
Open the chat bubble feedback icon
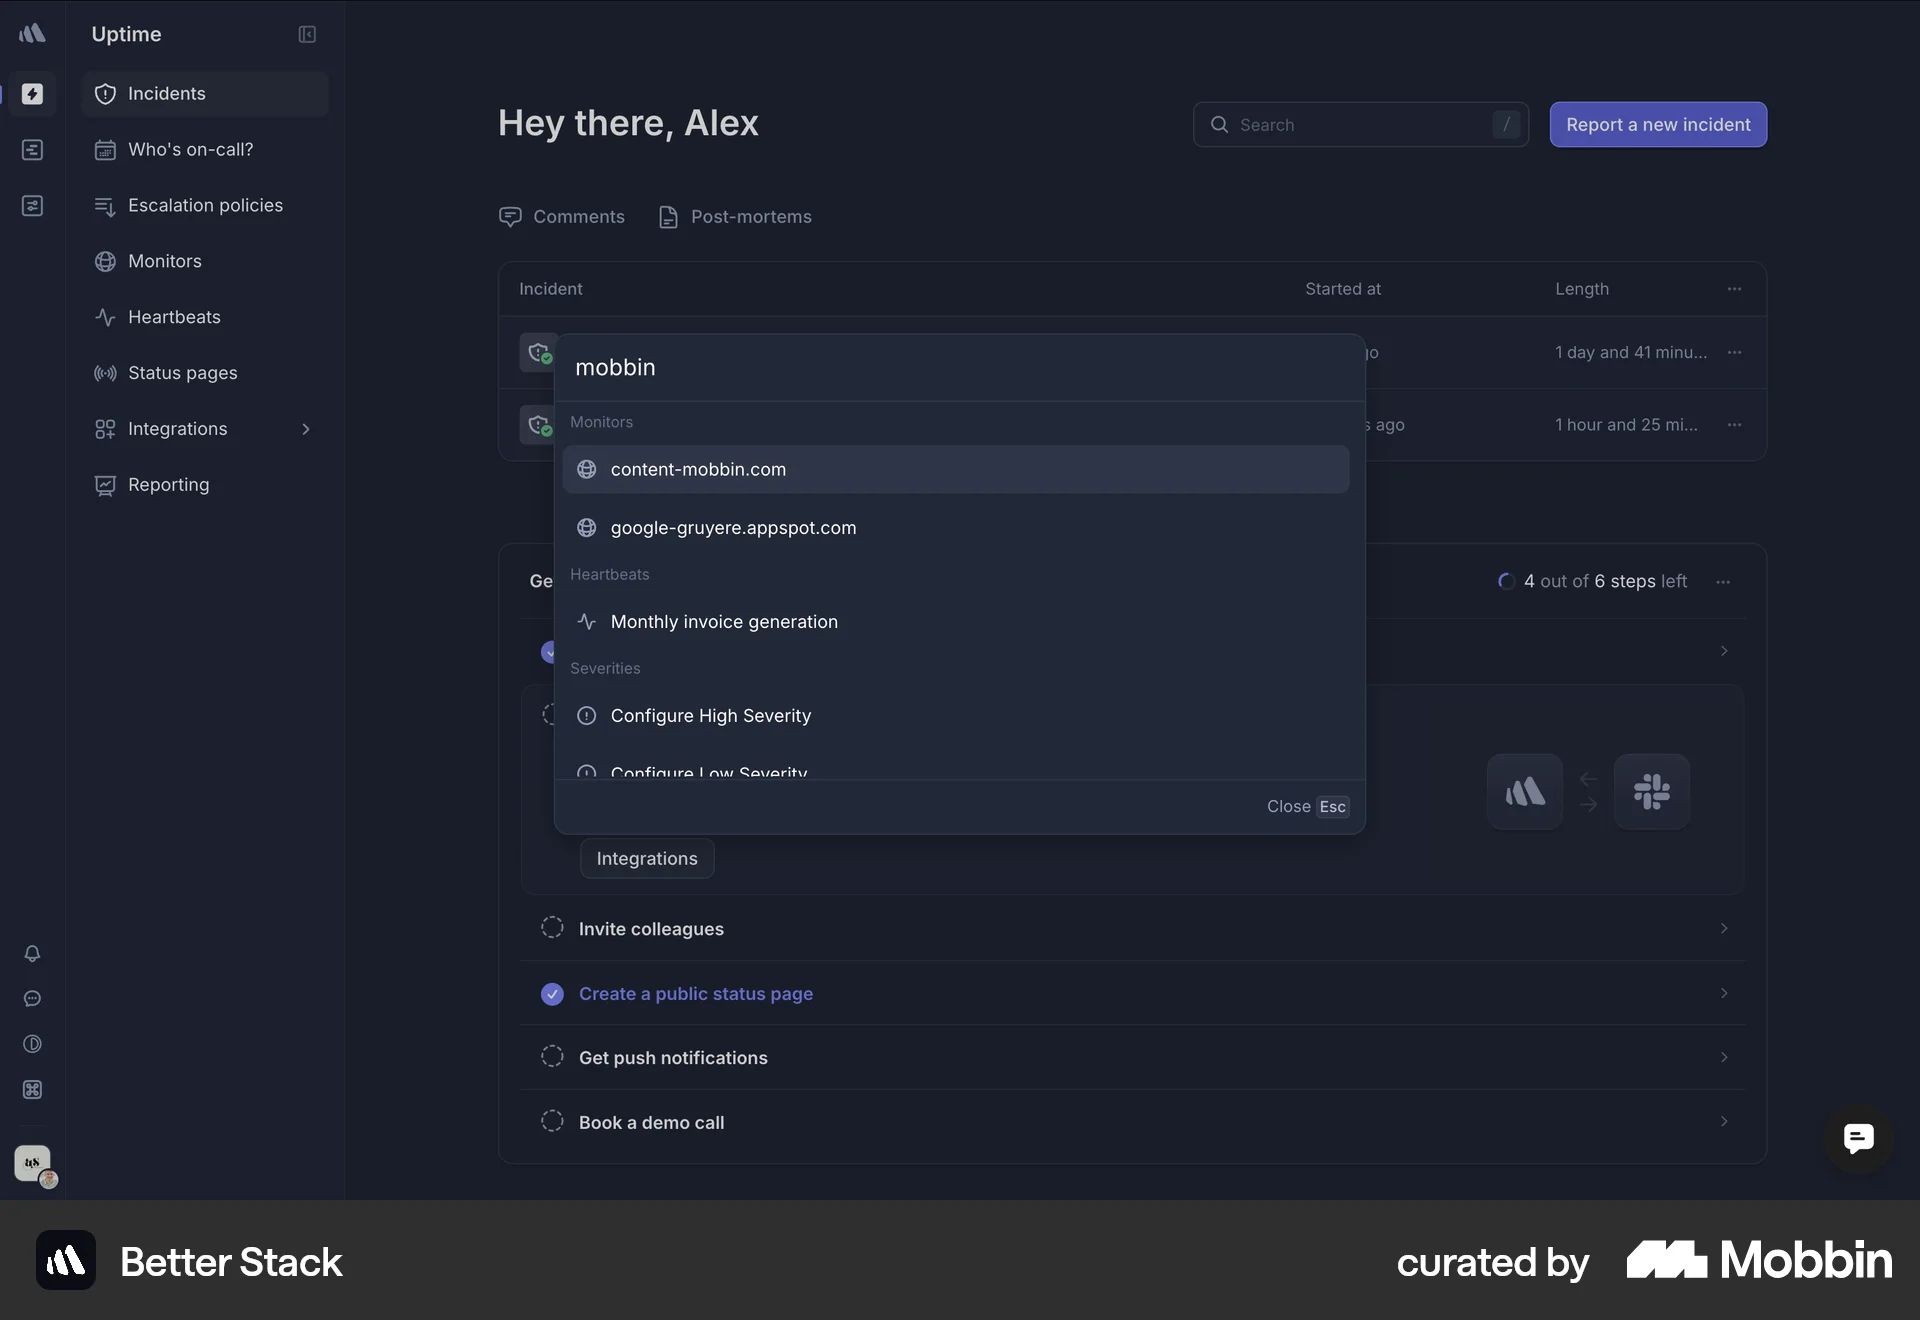click(33, 999)
